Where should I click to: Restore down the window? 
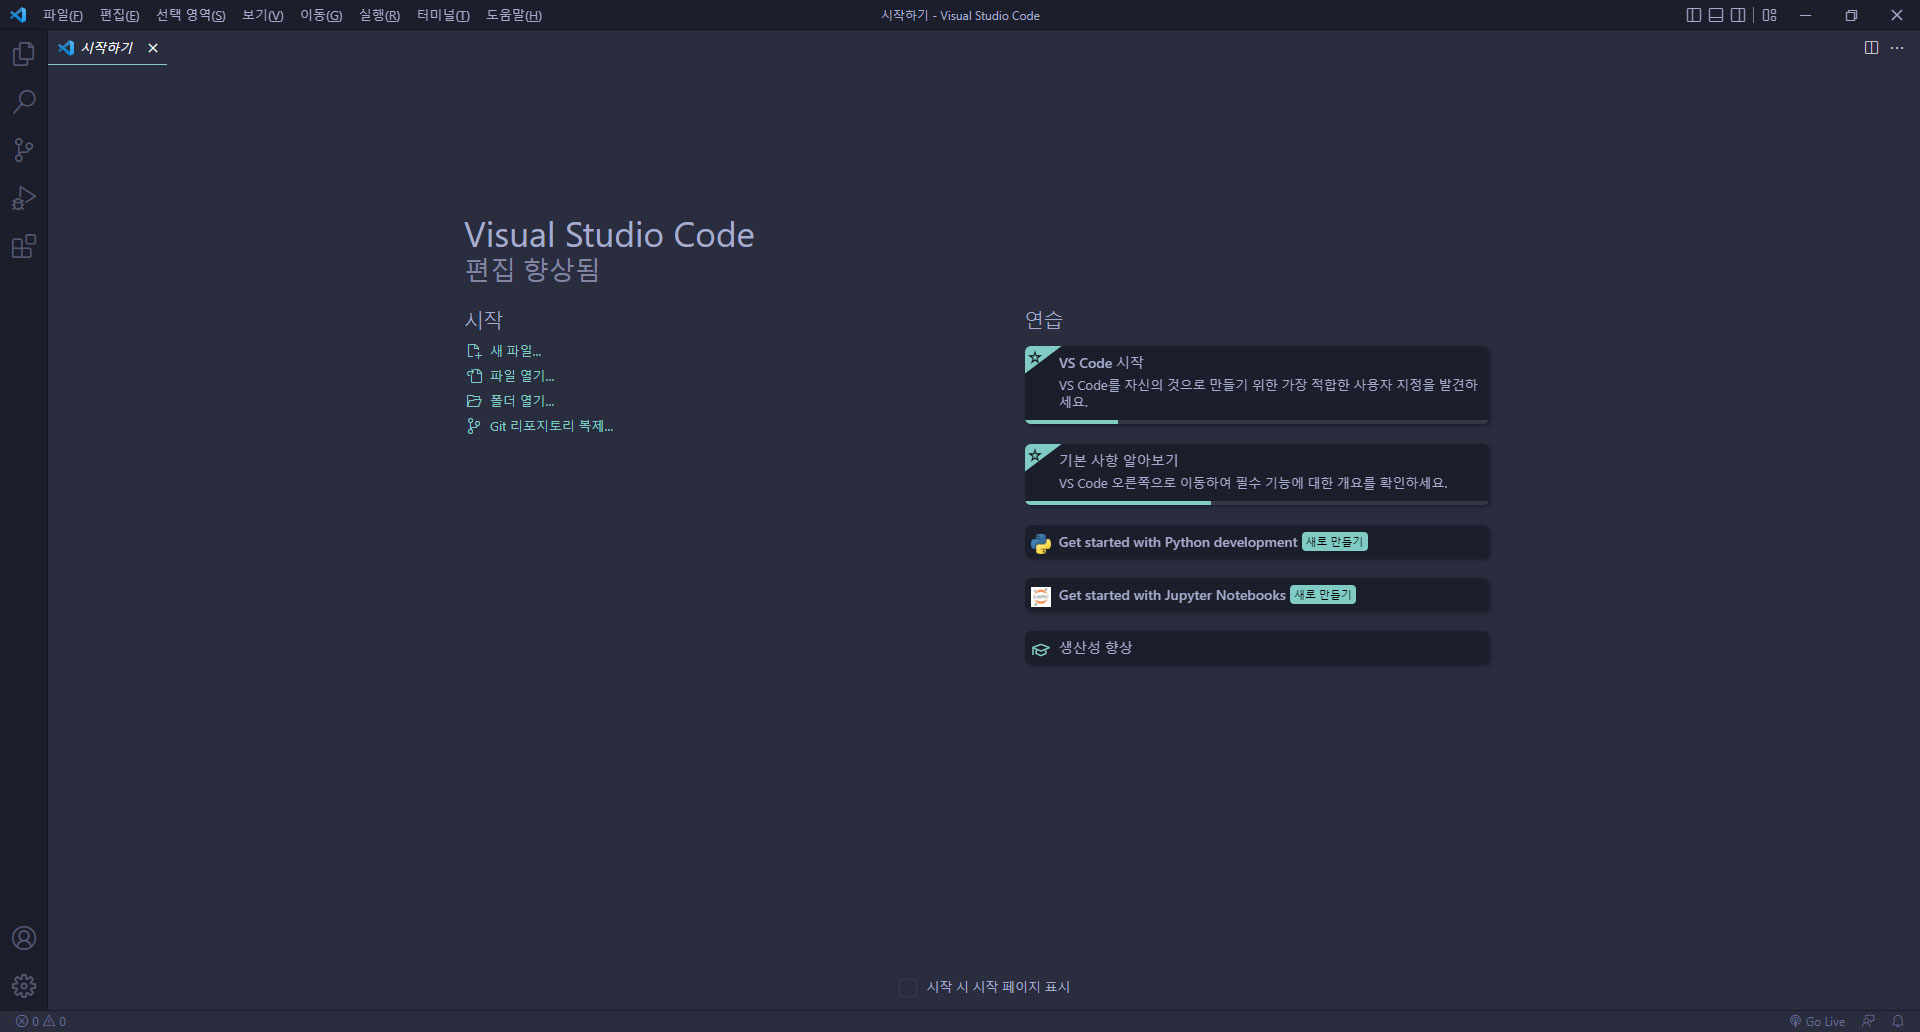point(1851,15)
